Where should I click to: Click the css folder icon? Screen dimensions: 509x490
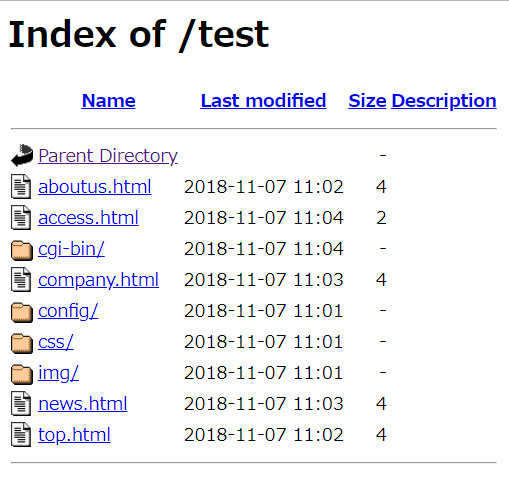click(22, 343)
